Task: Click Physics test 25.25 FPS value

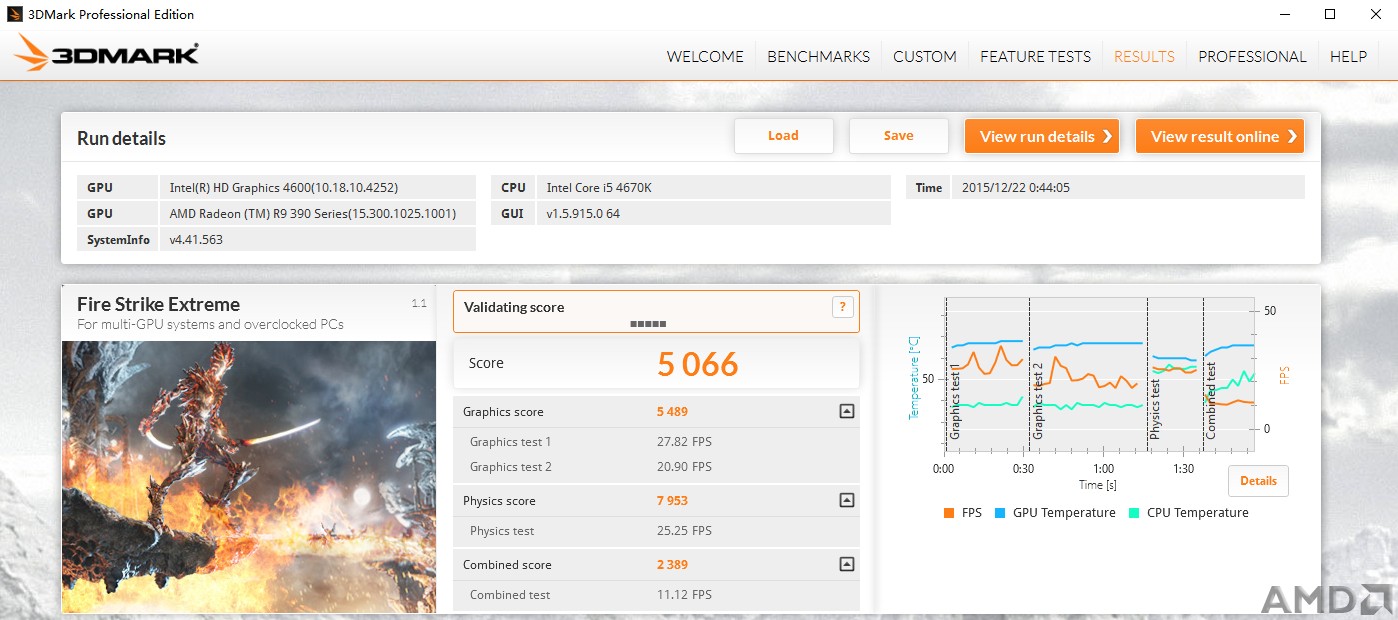Action: (x=684, y=531)
